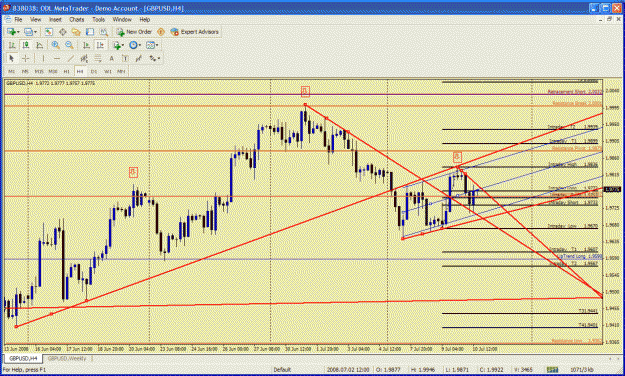Open the Window menu

pos(122,19)
